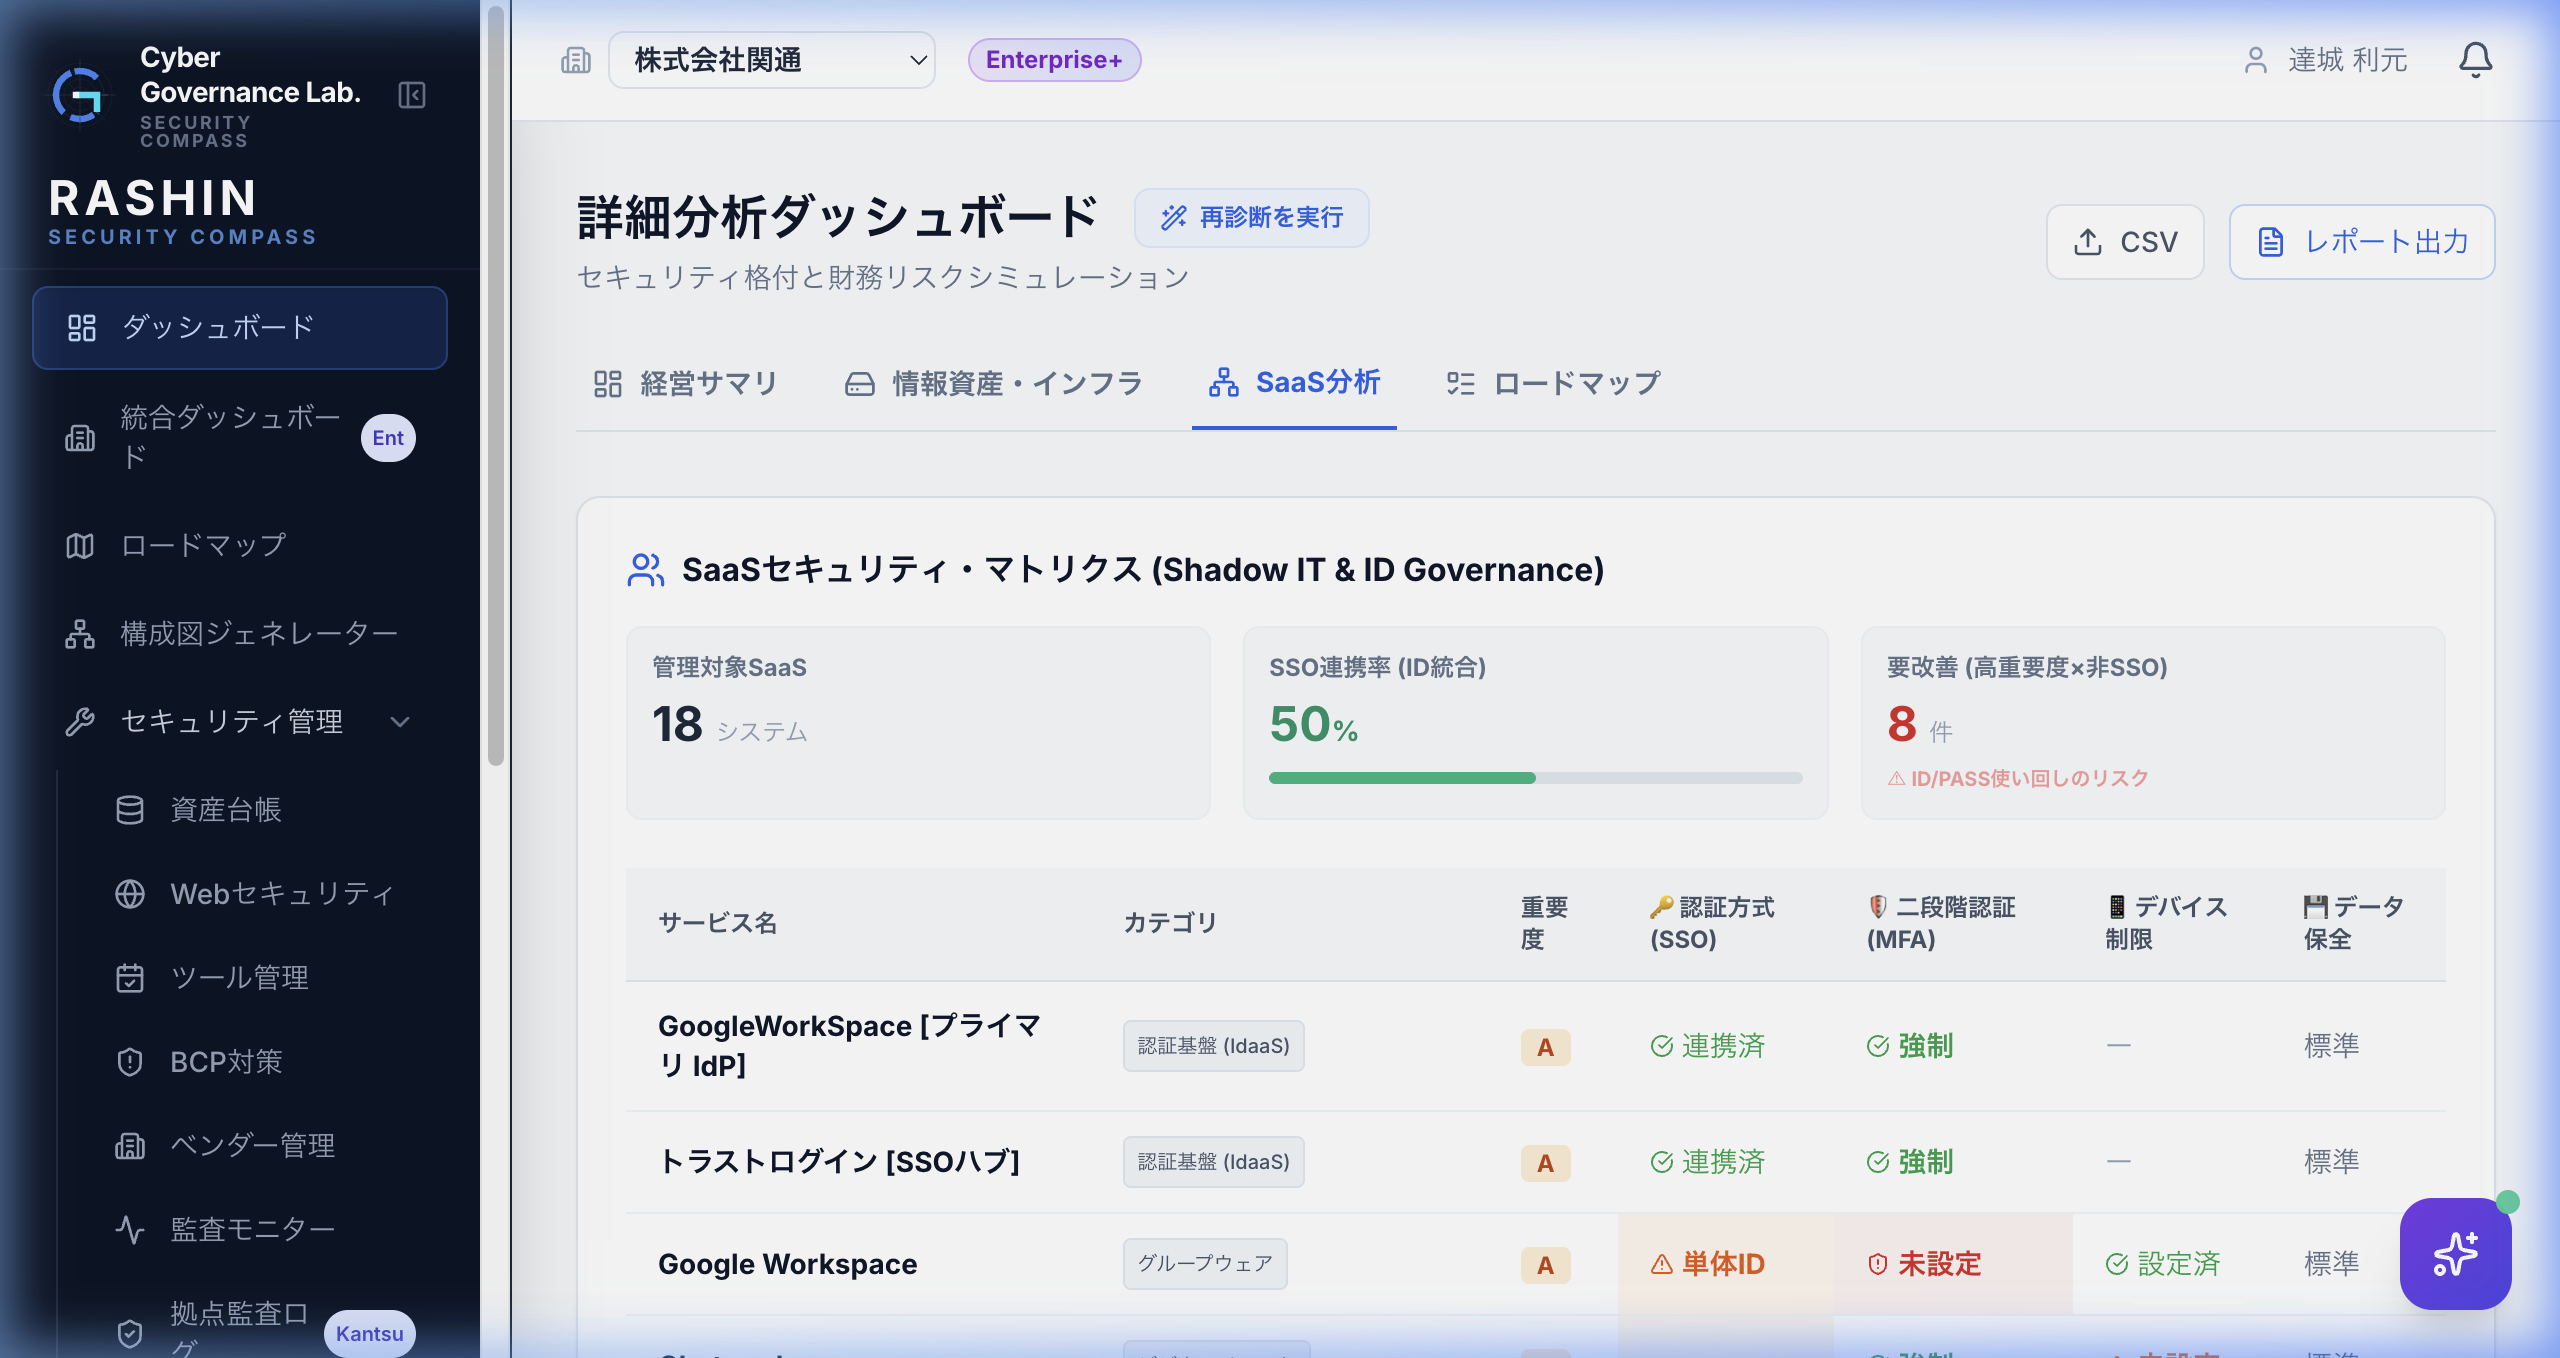Open the 株式会社関通 company dropdown
Screen dimensions: 2560x1358
[772, 60]
